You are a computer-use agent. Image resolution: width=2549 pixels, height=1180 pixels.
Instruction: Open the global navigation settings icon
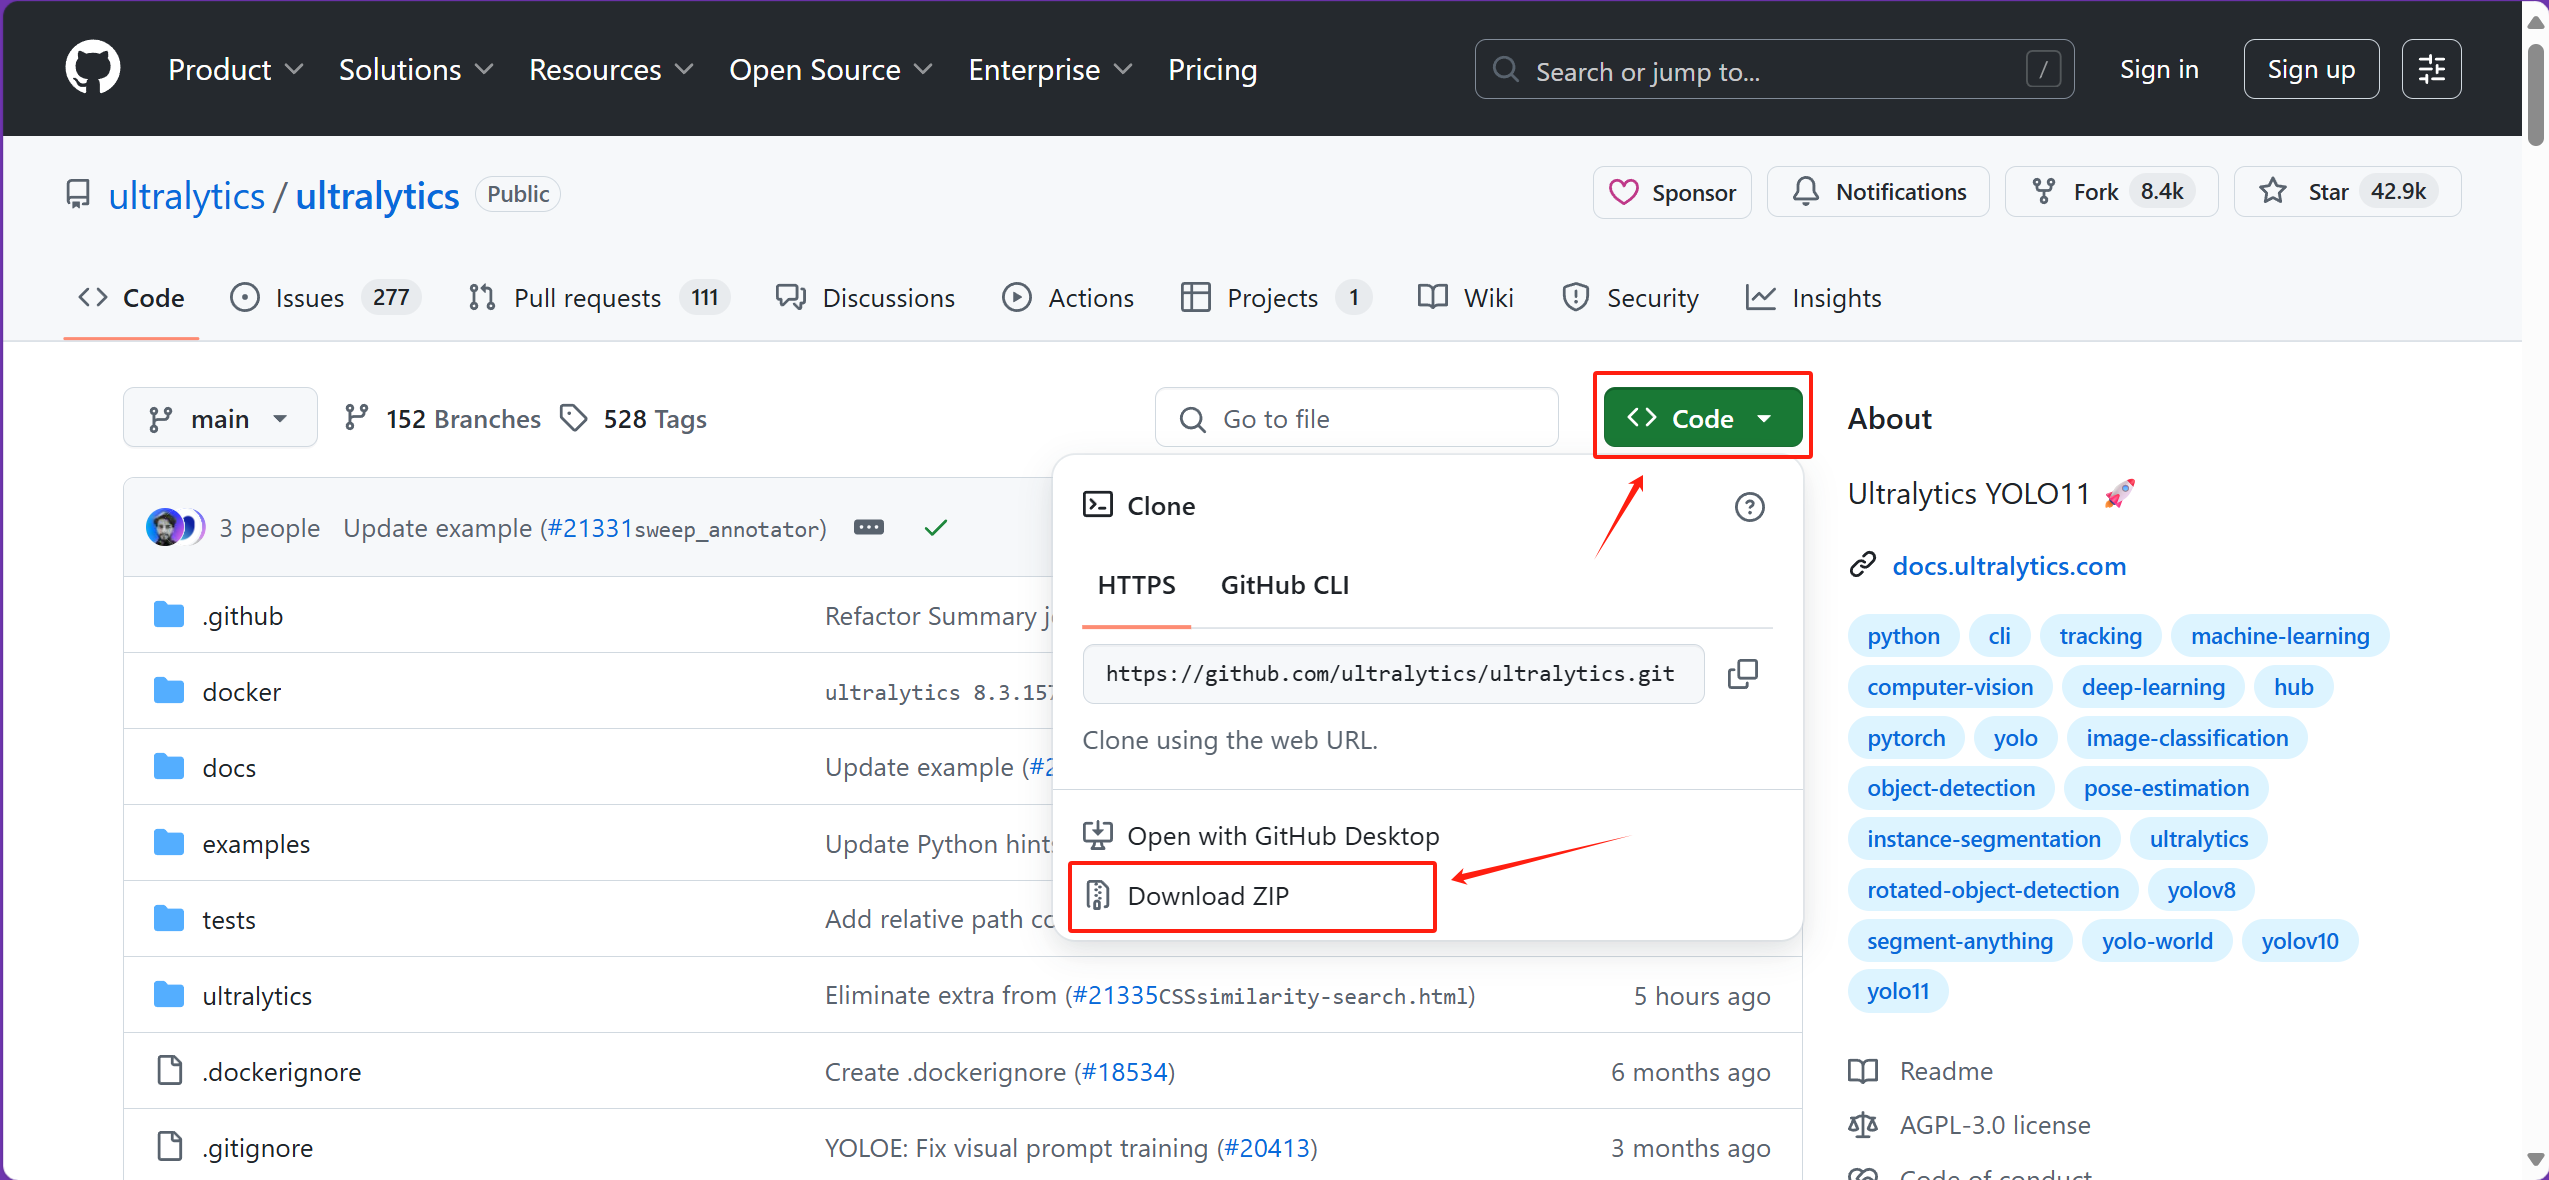point(2431,69)
